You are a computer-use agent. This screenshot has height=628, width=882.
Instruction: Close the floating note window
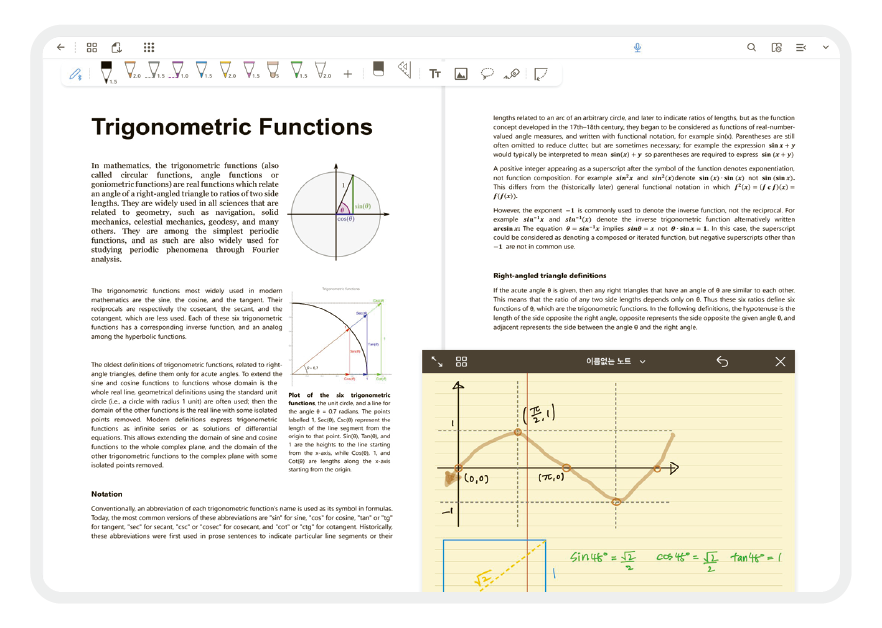point(780,361)
